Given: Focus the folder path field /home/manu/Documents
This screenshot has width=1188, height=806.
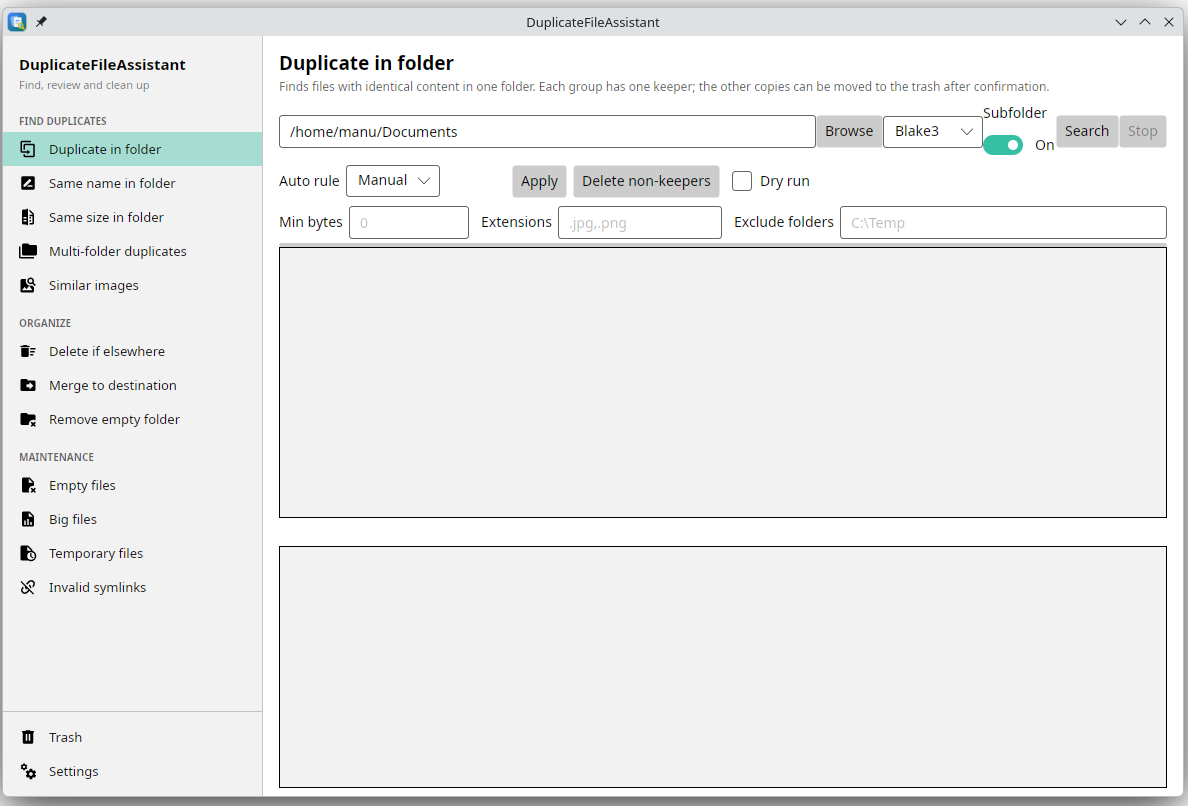Looking at the screenshot, I should coord(547,132).
